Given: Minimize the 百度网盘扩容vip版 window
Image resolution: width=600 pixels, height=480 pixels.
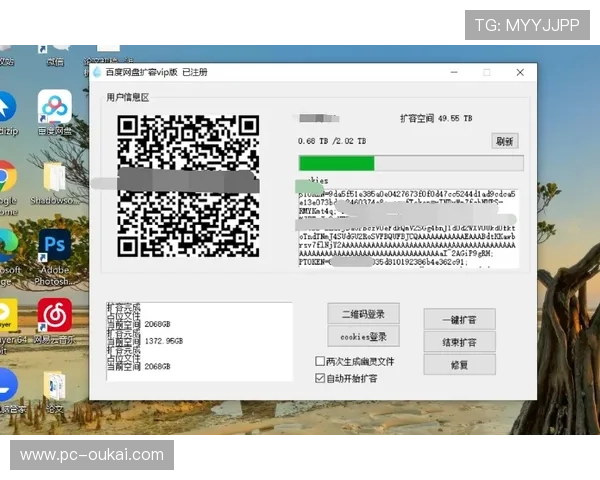Looking at the screenshot, I should pyautogui.click(x=454, y=72).
